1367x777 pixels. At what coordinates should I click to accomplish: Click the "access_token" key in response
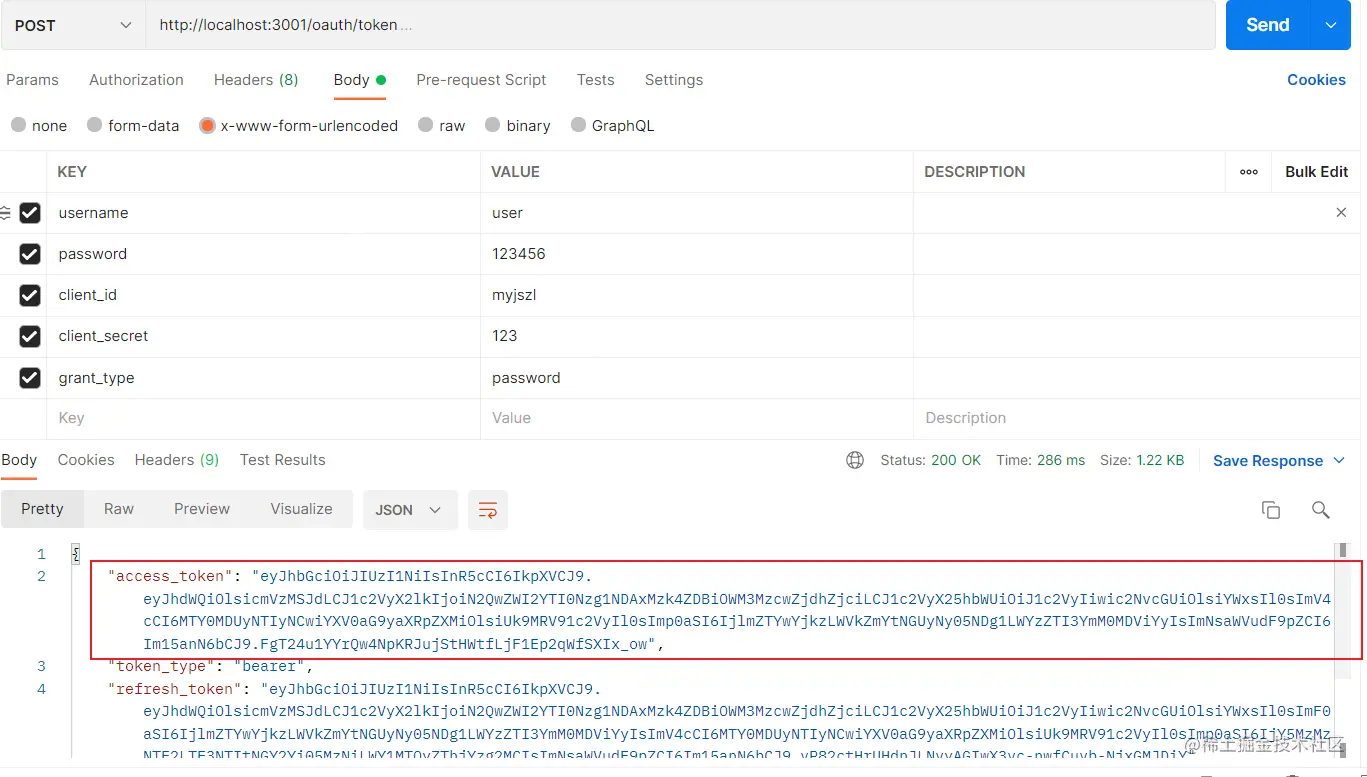(171, 576)
